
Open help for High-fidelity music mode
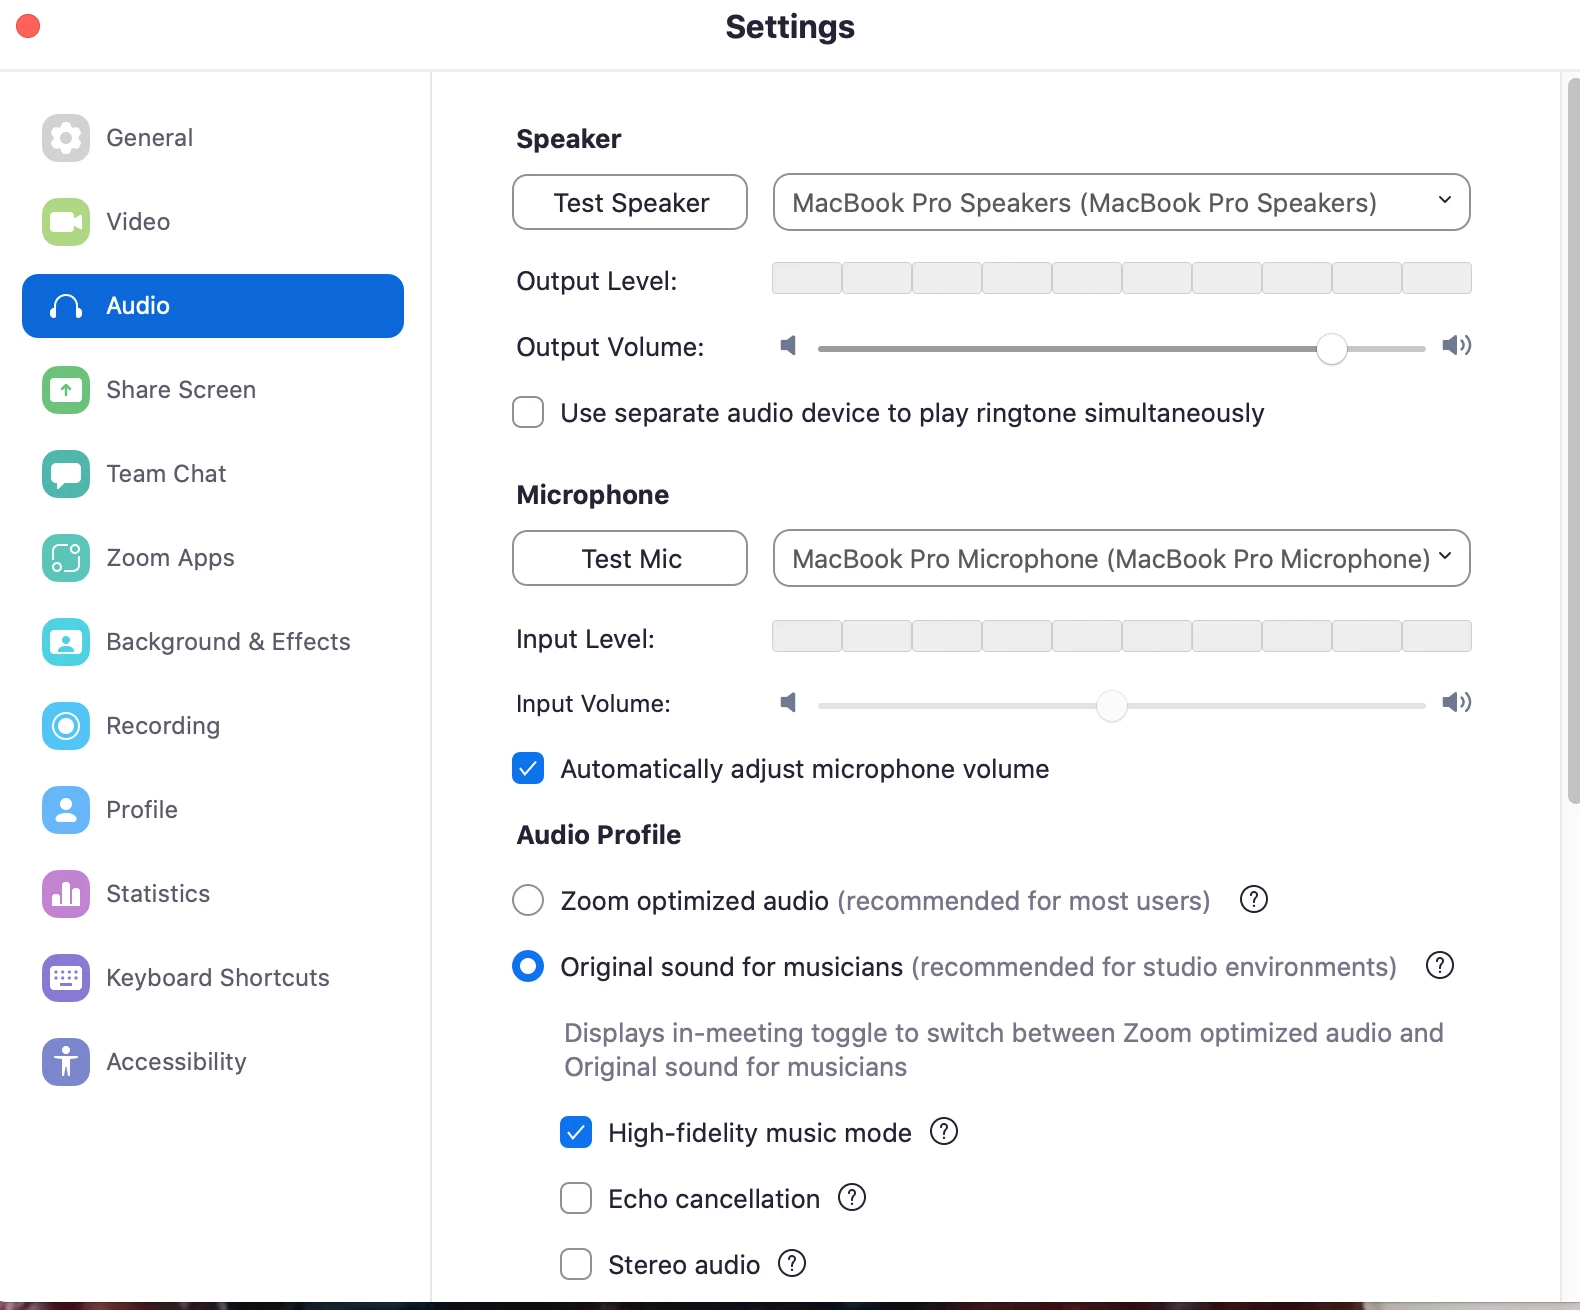944,1132
